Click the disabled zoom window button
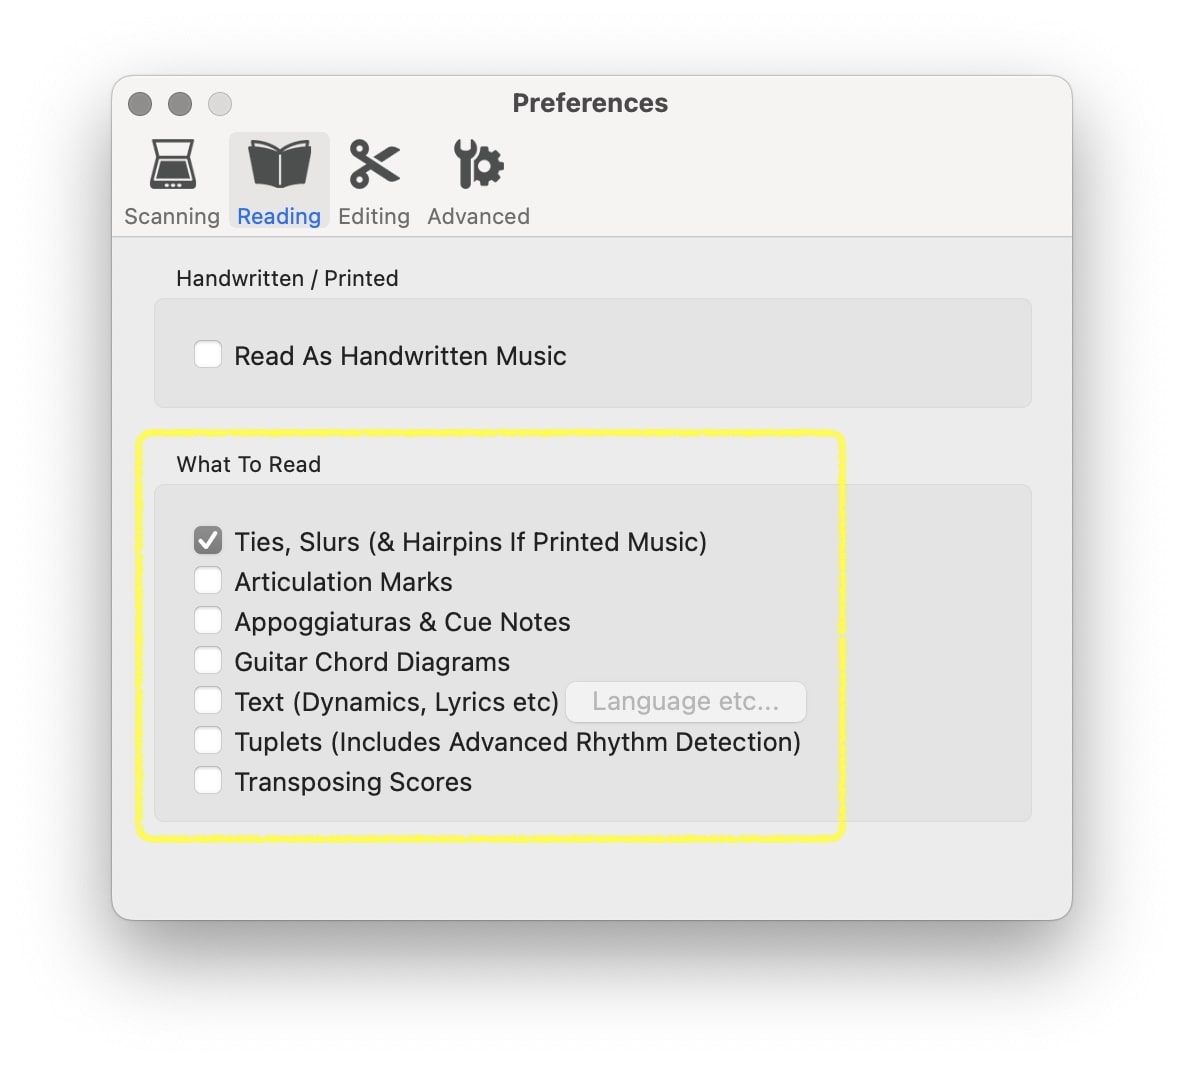 [x=220, y=104]
